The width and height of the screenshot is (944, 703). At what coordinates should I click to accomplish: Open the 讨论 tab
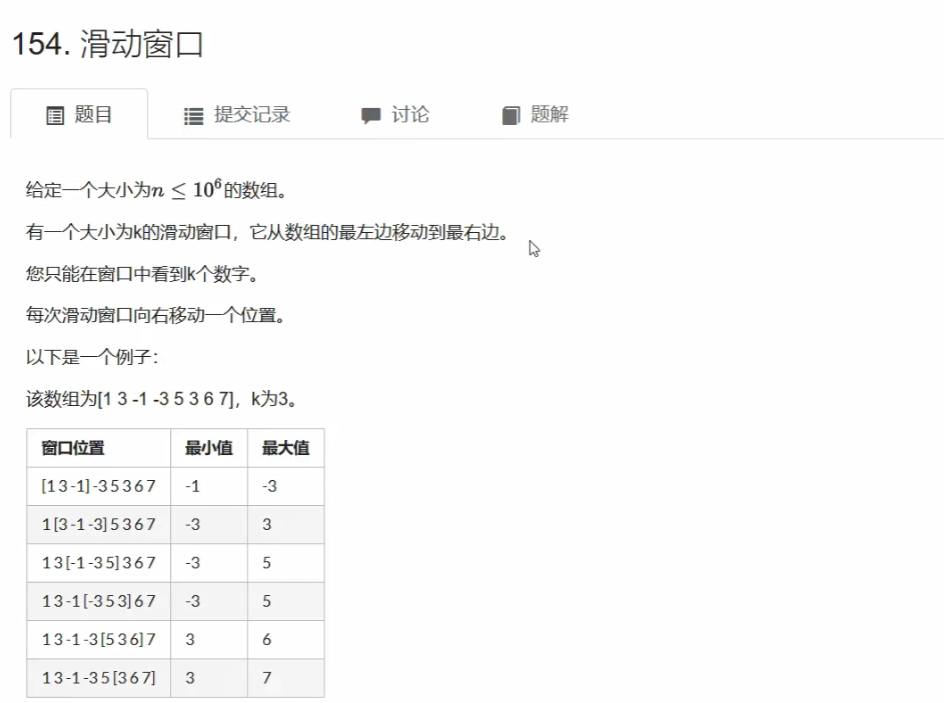(x=410, y=115)
